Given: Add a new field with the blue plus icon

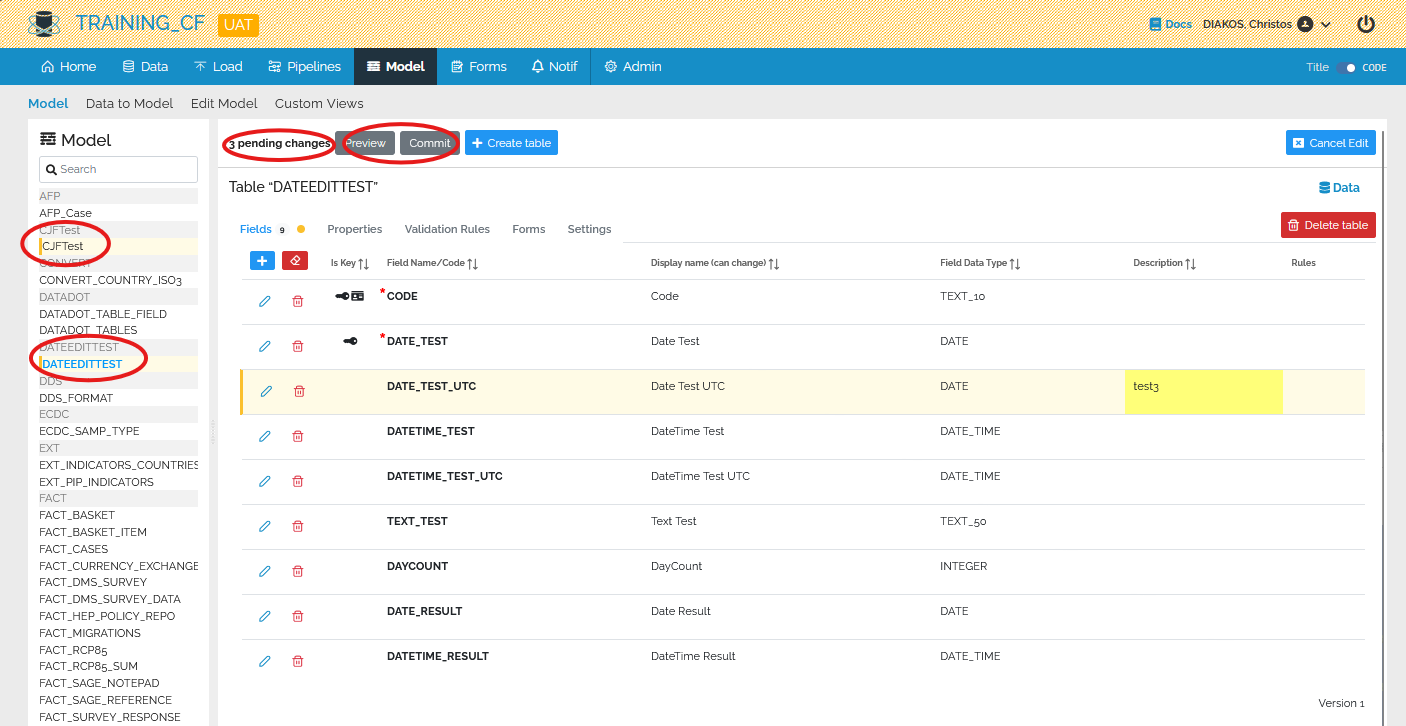Looking at the screenshot, I should (262, 260).
